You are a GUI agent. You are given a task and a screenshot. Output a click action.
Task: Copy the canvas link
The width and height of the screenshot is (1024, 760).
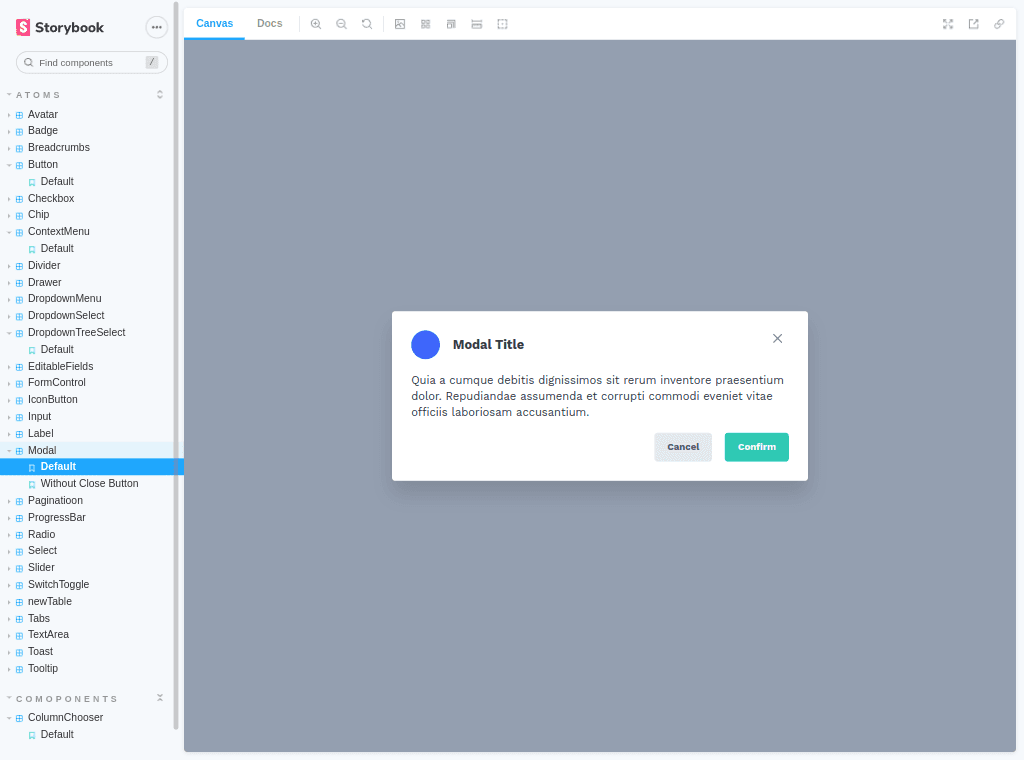[999, 24]
